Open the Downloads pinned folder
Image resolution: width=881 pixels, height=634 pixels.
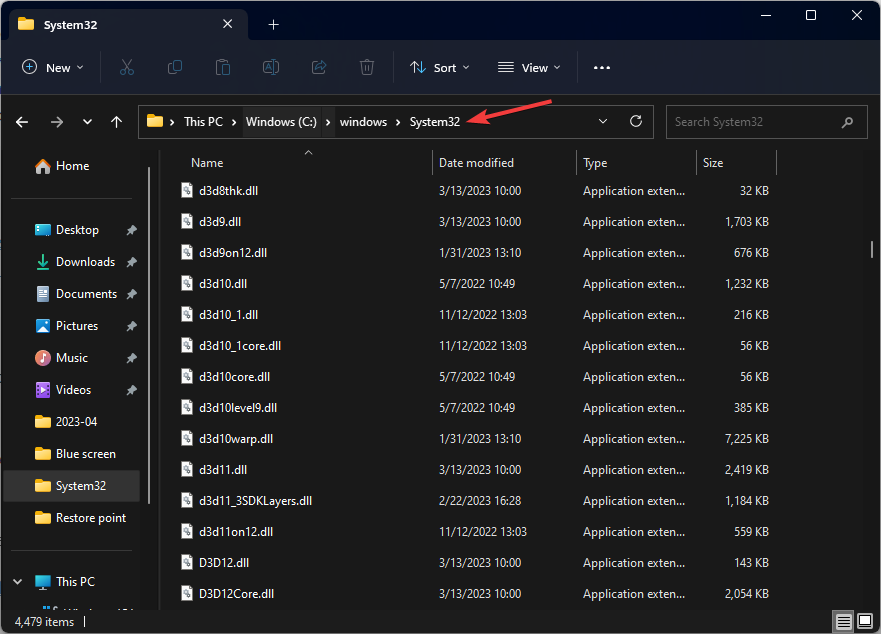coord(84,261)
